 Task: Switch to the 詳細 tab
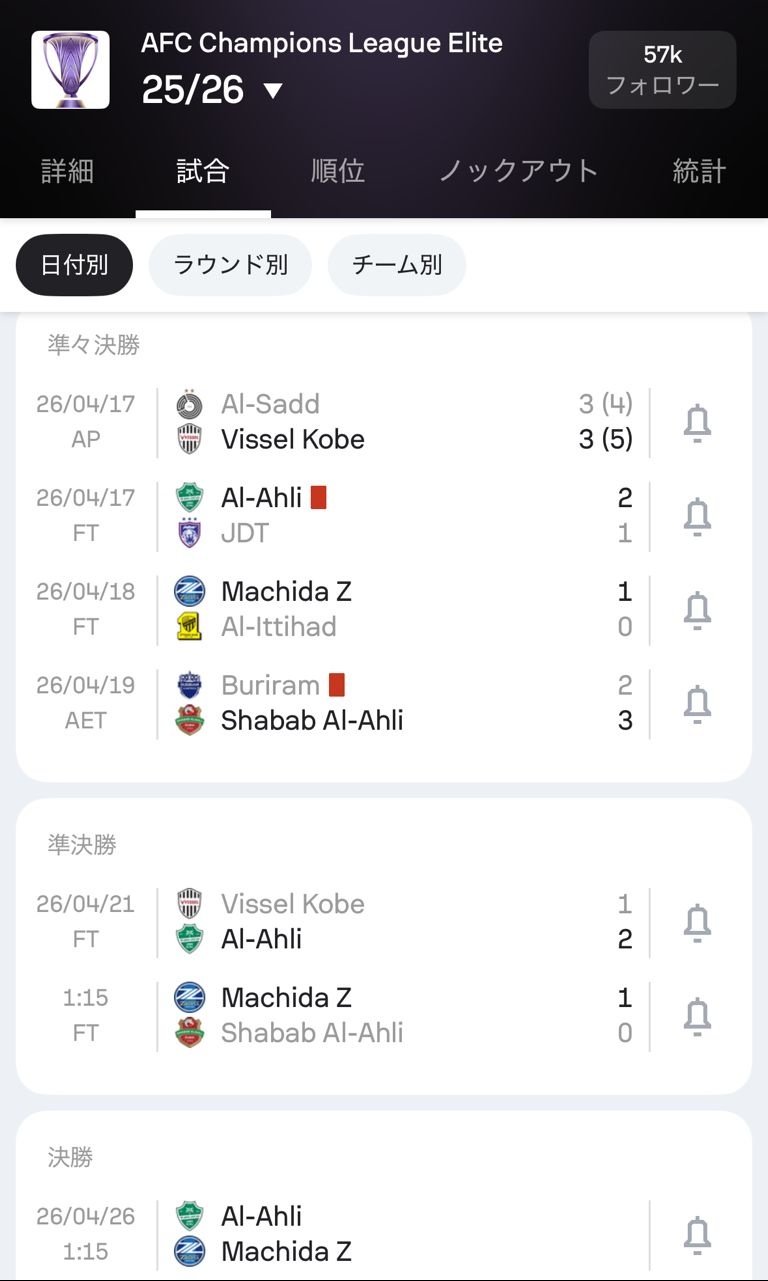(67, 171)
